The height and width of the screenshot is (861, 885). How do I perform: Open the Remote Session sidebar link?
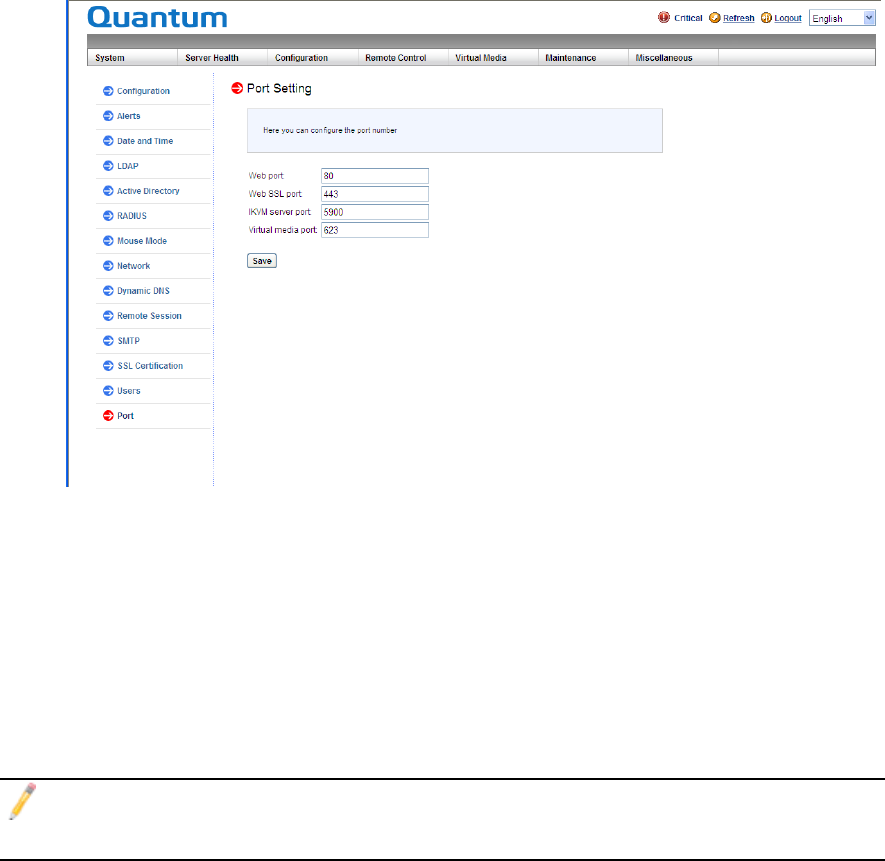[150, 316]
